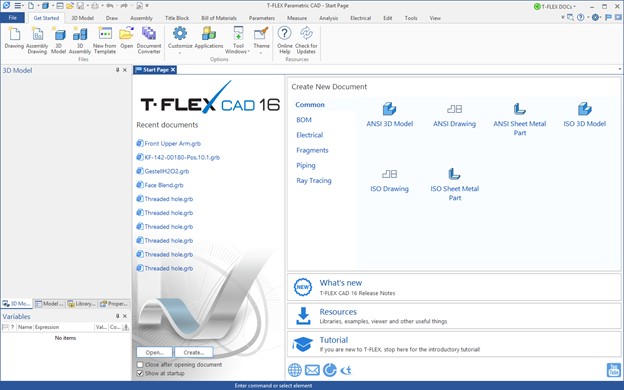Screen dimensions: 624x390
Task: Enable Close after opening document checkbox
Action: pos(140,365)
